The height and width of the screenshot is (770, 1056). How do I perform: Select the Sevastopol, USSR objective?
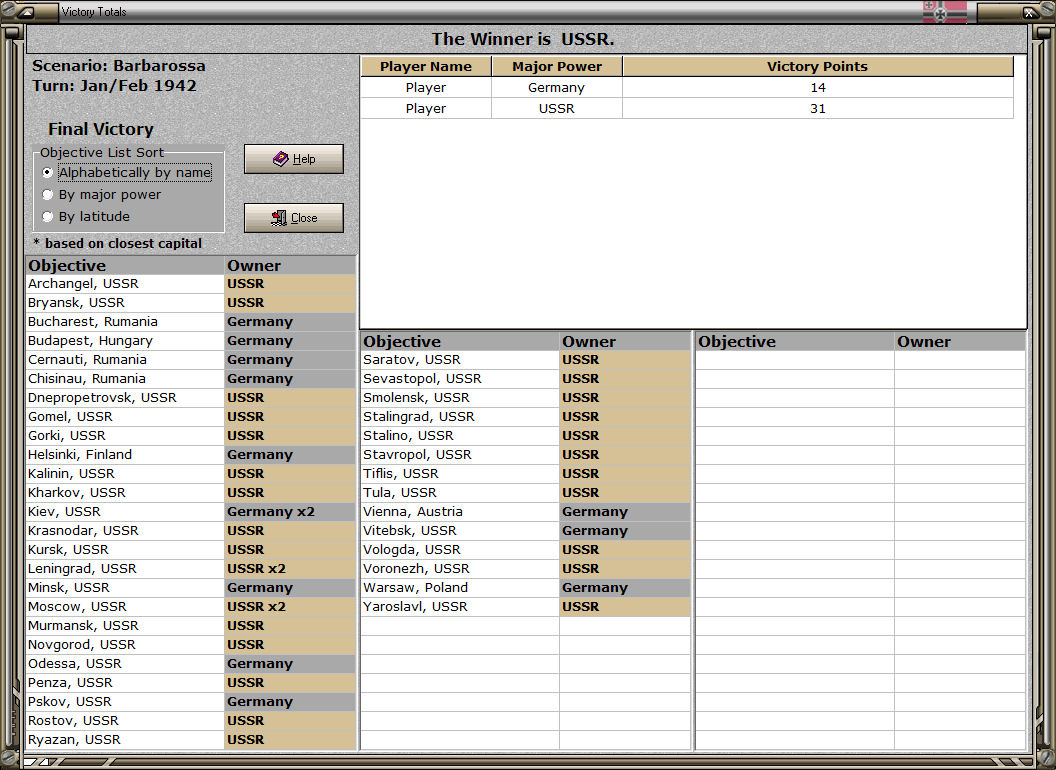tap(460, 379)
